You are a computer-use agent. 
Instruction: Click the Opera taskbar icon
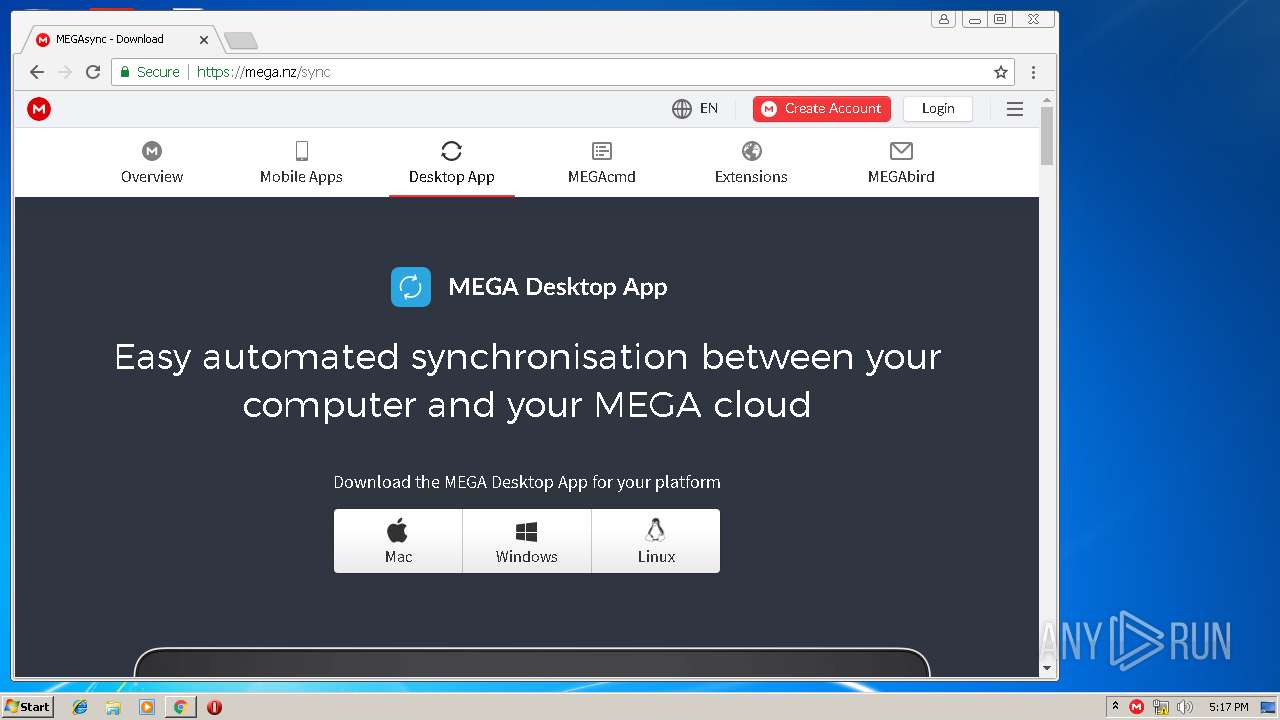click(x=214, y=707)
